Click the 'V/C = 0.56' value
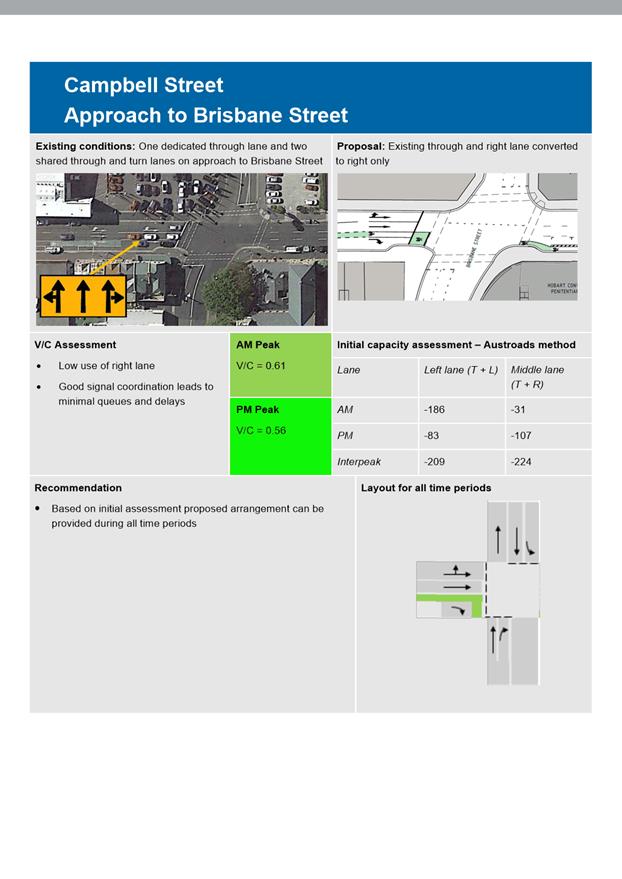Viewport: 622px width, 879px height. pyautogui.click(x=261, y=431)
